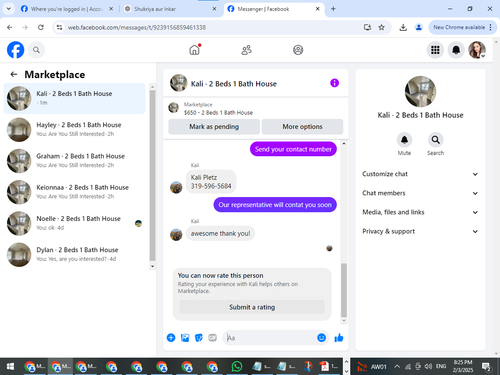This screenshot has width=500, height=375.
Task: Open Windows notification center icon
Action: 487,367
